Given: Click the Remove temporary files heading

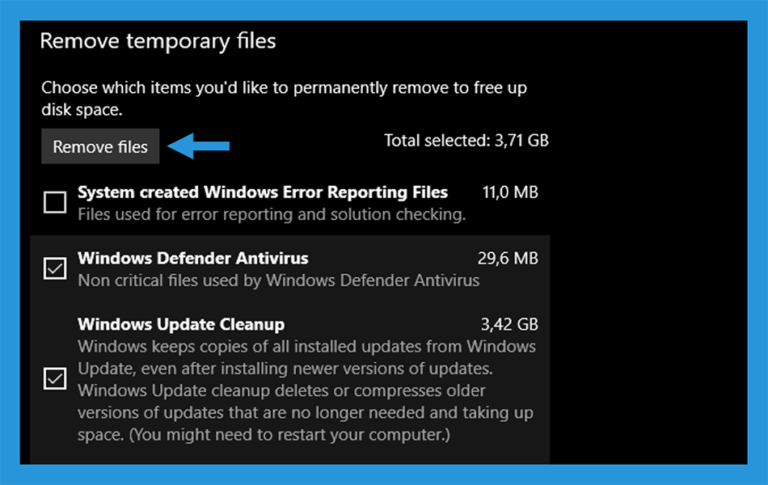Looking at the screenshot, I should coord(158,41).
